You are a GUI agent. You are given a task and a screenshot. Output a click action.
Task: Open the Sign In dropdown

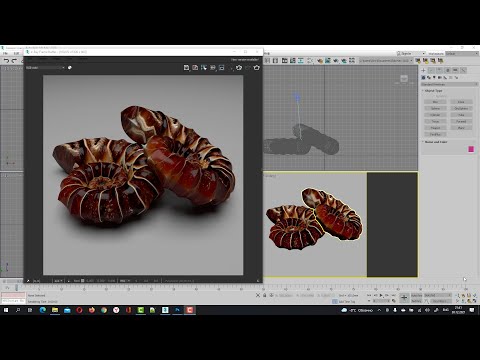click(x=411, y=53)
